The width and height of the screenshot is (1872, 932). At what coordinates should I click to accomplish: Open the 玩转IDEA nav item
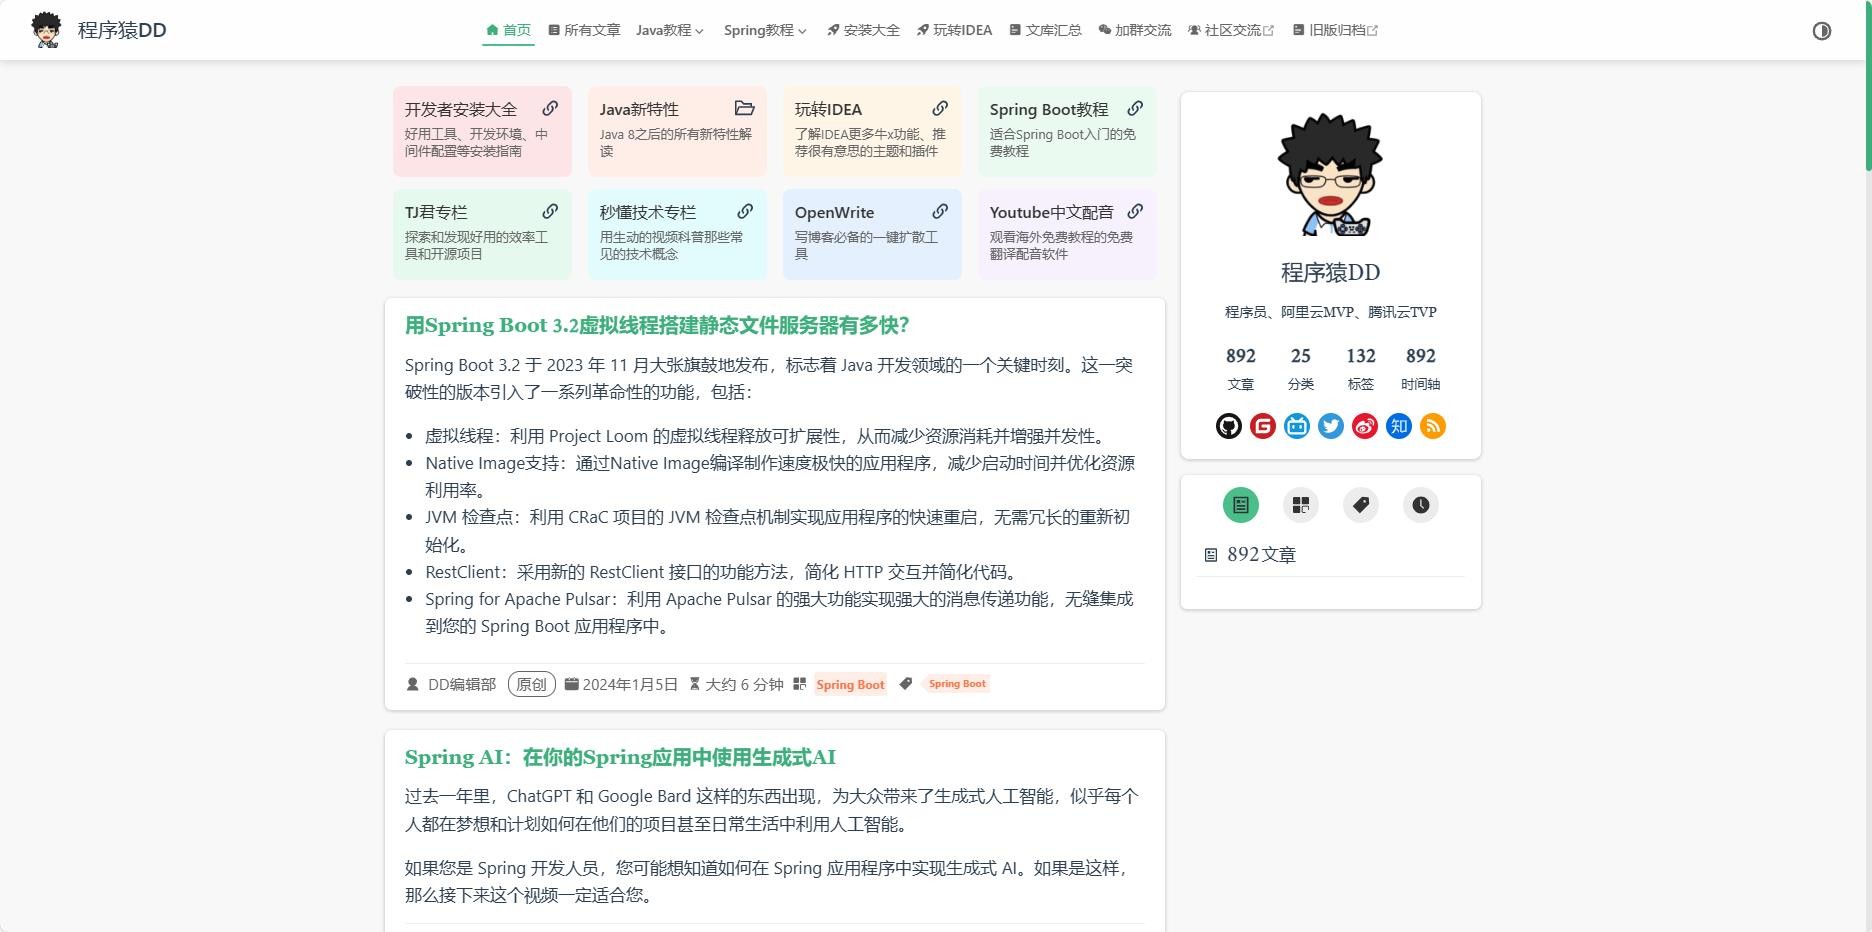954,30
